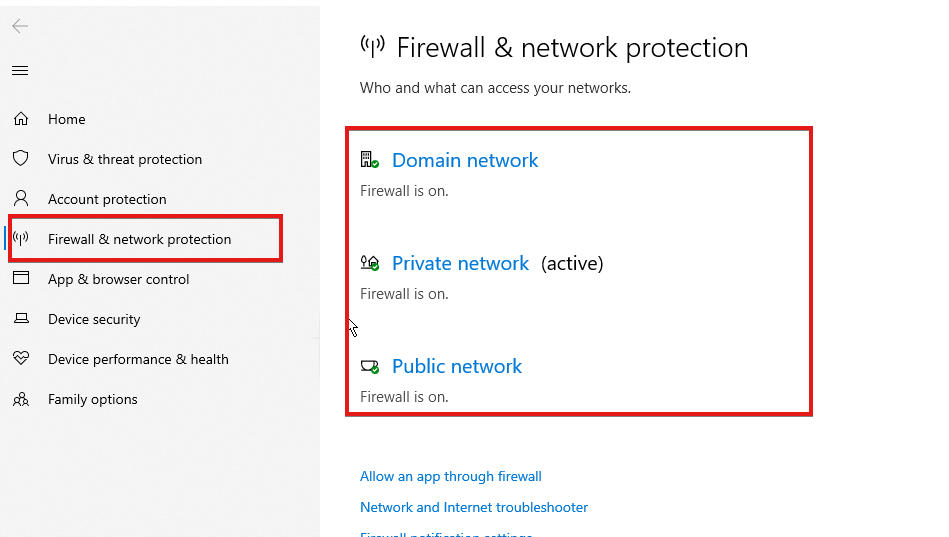Click the heart icon for Device performance
Screen dimensions: 949x537
21,358
